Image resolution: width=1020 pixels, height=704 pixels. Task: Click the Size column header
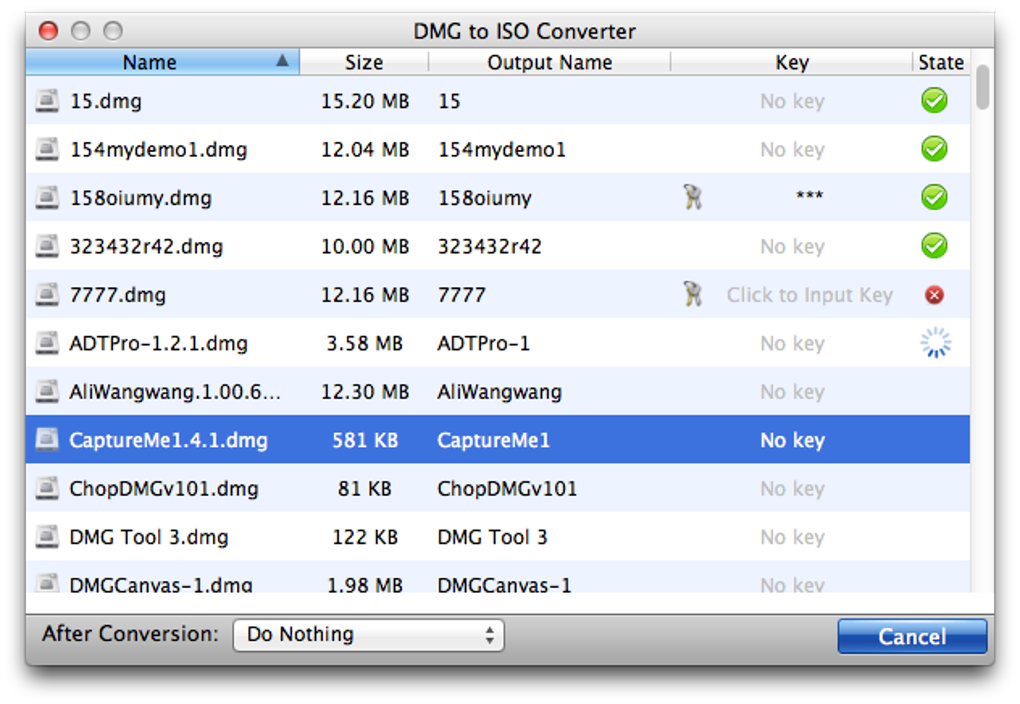pyautogui.click(x=364, y=62)
